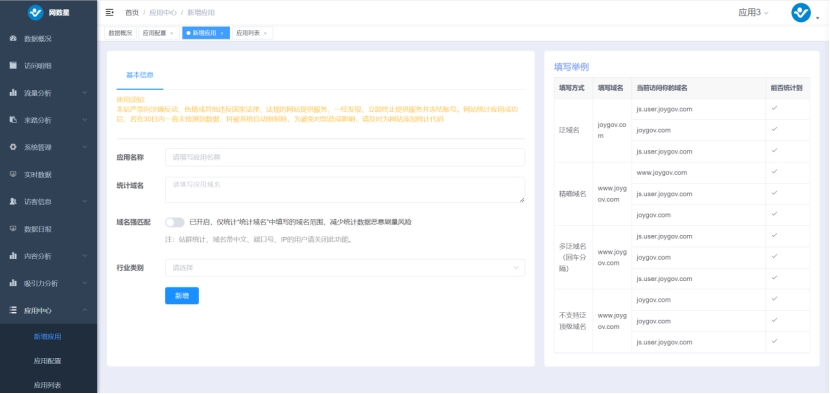This screenshot has width=830, height=394.
Task: Open the 访问明细 sidebar menu item
Action: point(48,66)
